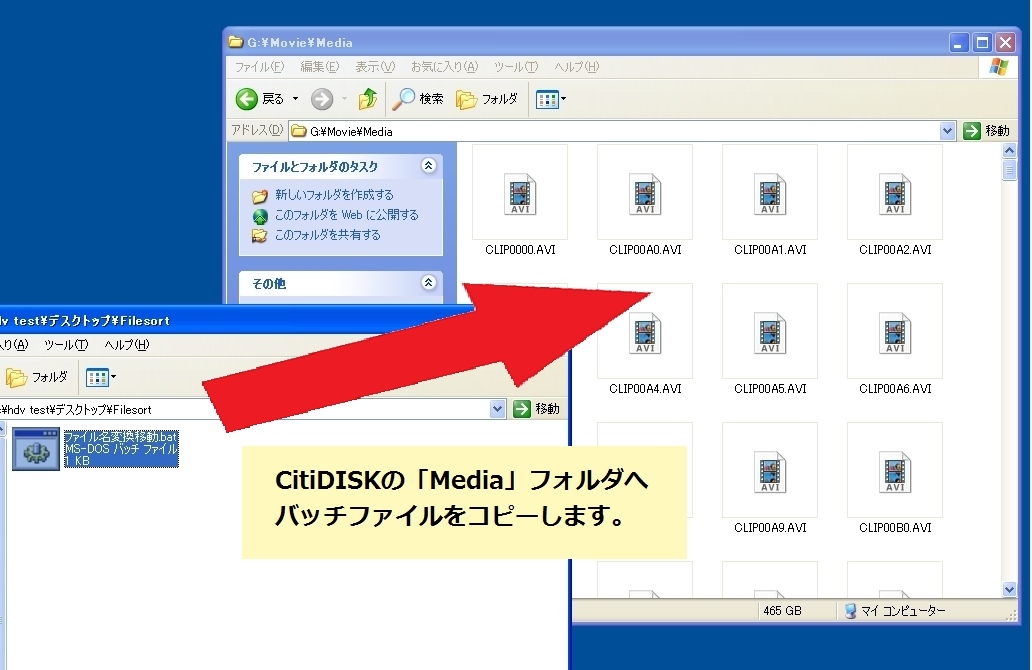Click the Windows flag logo in Media window

pos(998,67)
